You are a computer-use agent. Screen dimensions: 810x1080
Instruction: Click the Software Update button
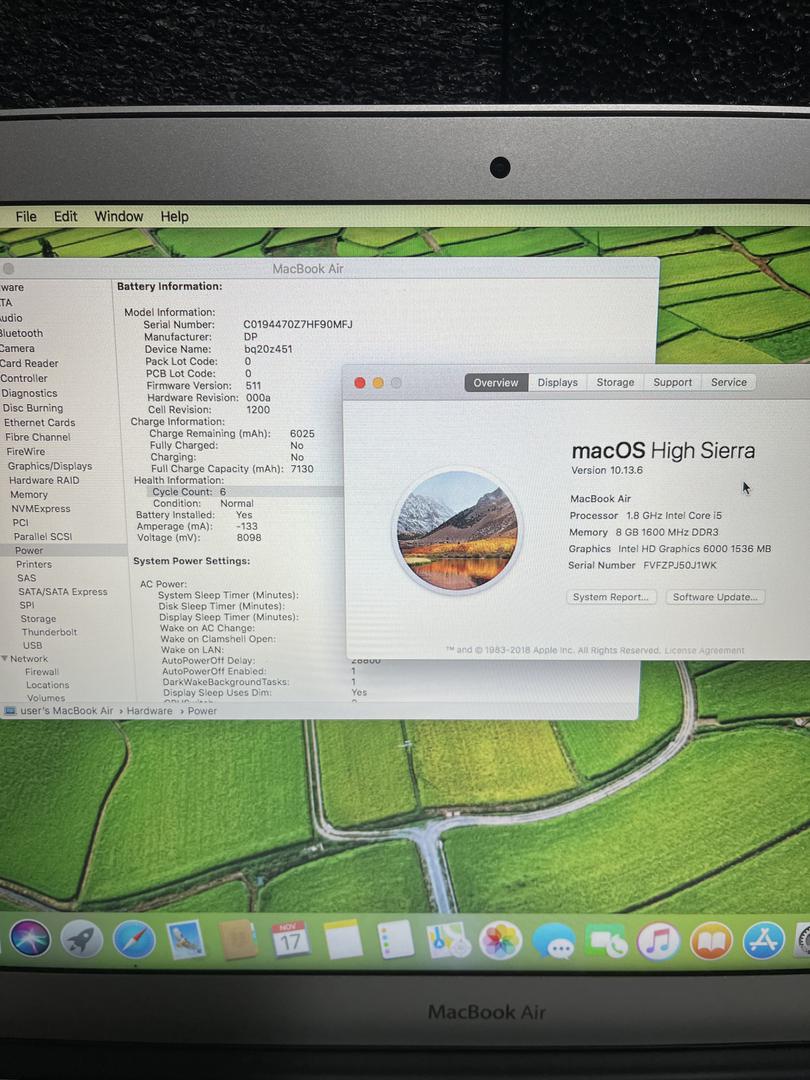[715, 597]
